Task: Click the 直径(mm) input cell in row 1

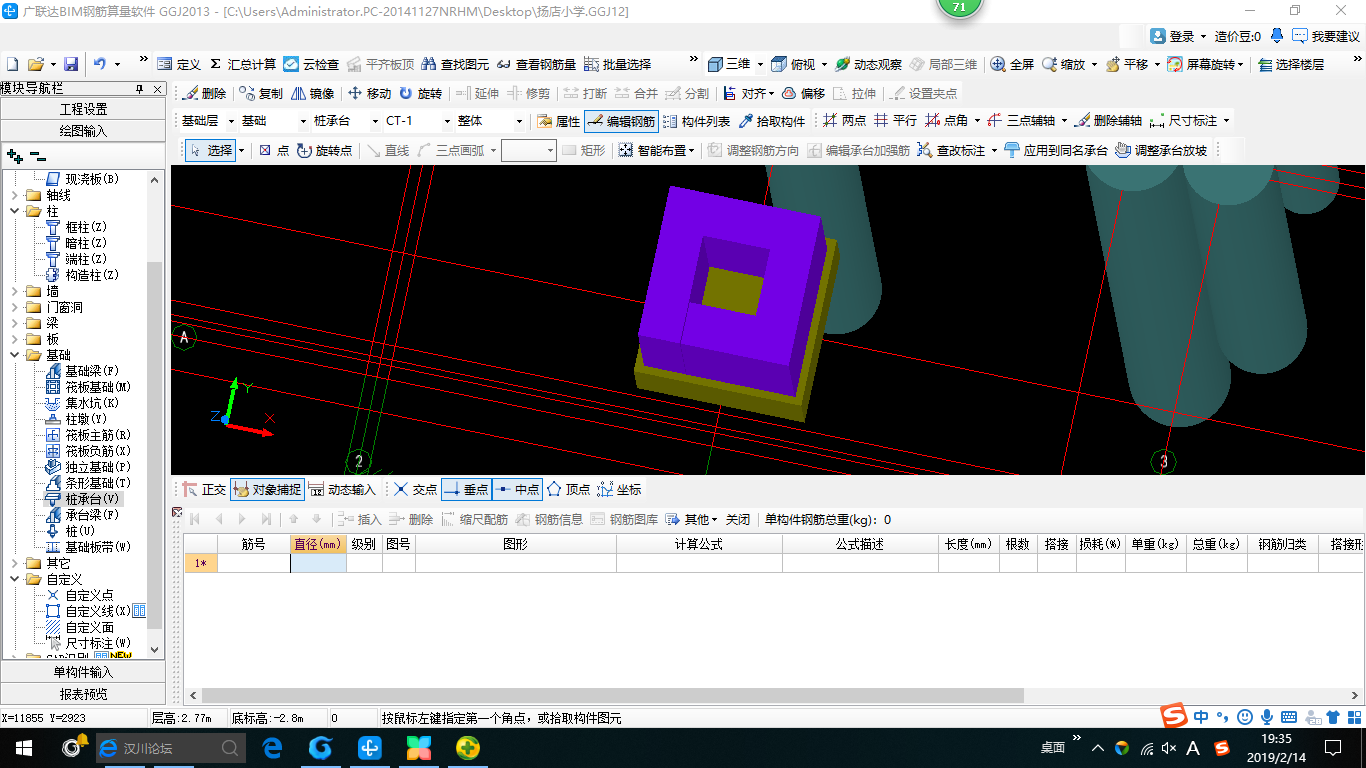Action: (x=318, y=563)
